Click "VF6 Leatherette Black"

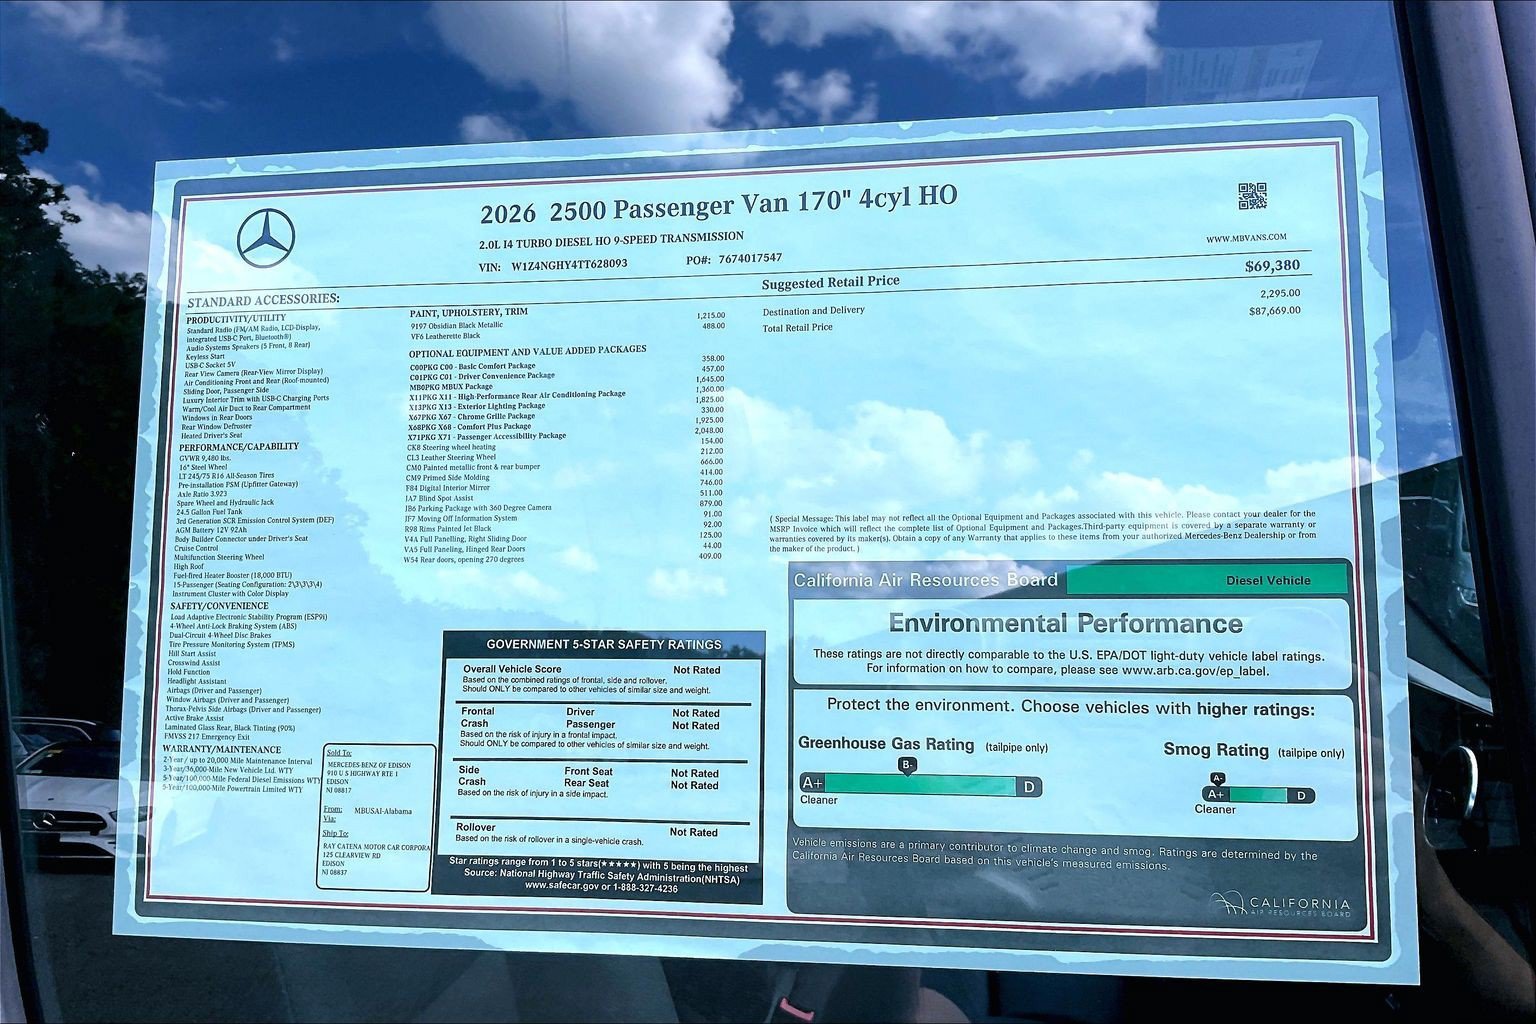pos(445,337)
